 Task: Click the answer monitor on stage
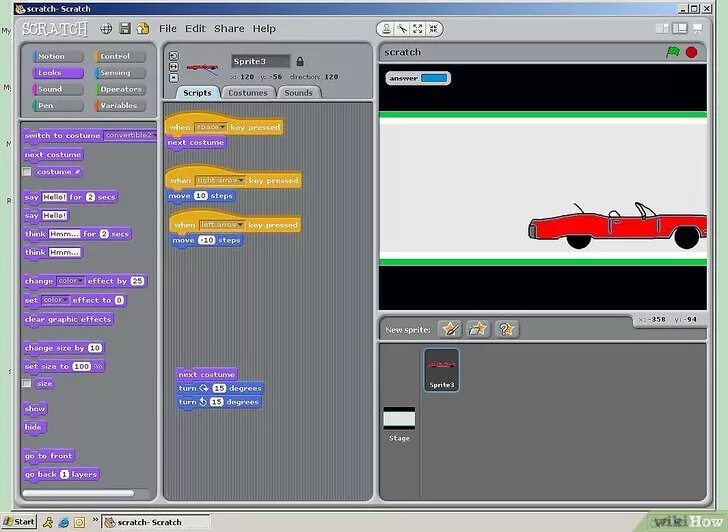click(x=417, y=78)
